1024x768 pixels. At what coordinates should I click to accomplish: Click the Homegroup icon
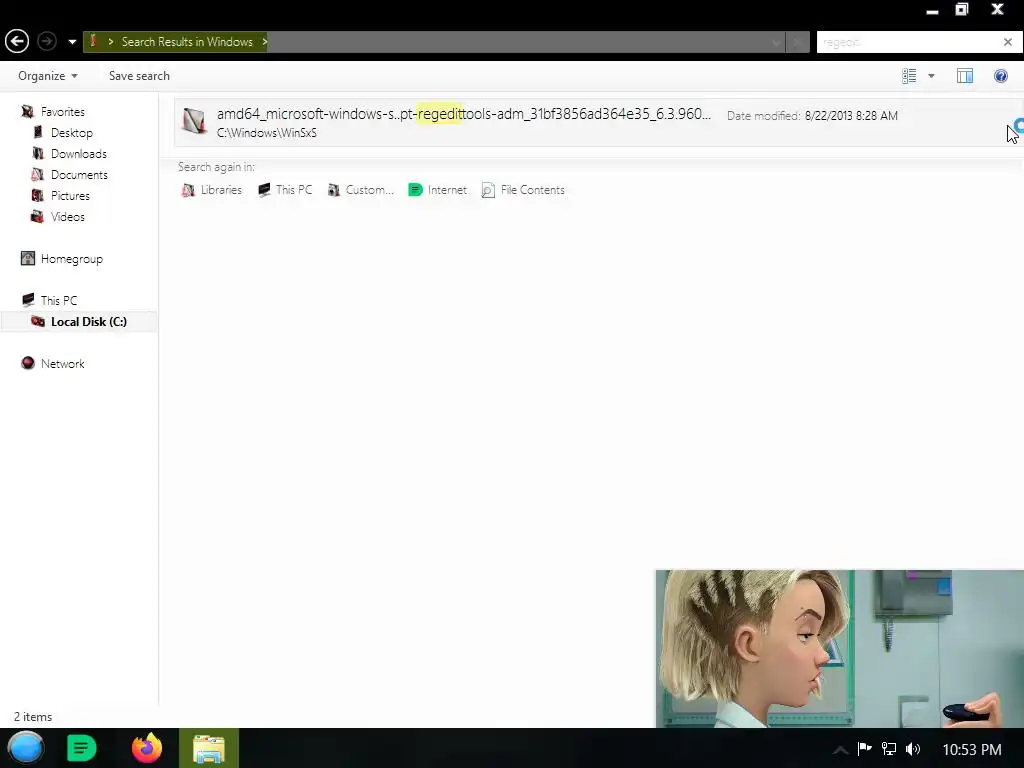(x=27, y=259)
